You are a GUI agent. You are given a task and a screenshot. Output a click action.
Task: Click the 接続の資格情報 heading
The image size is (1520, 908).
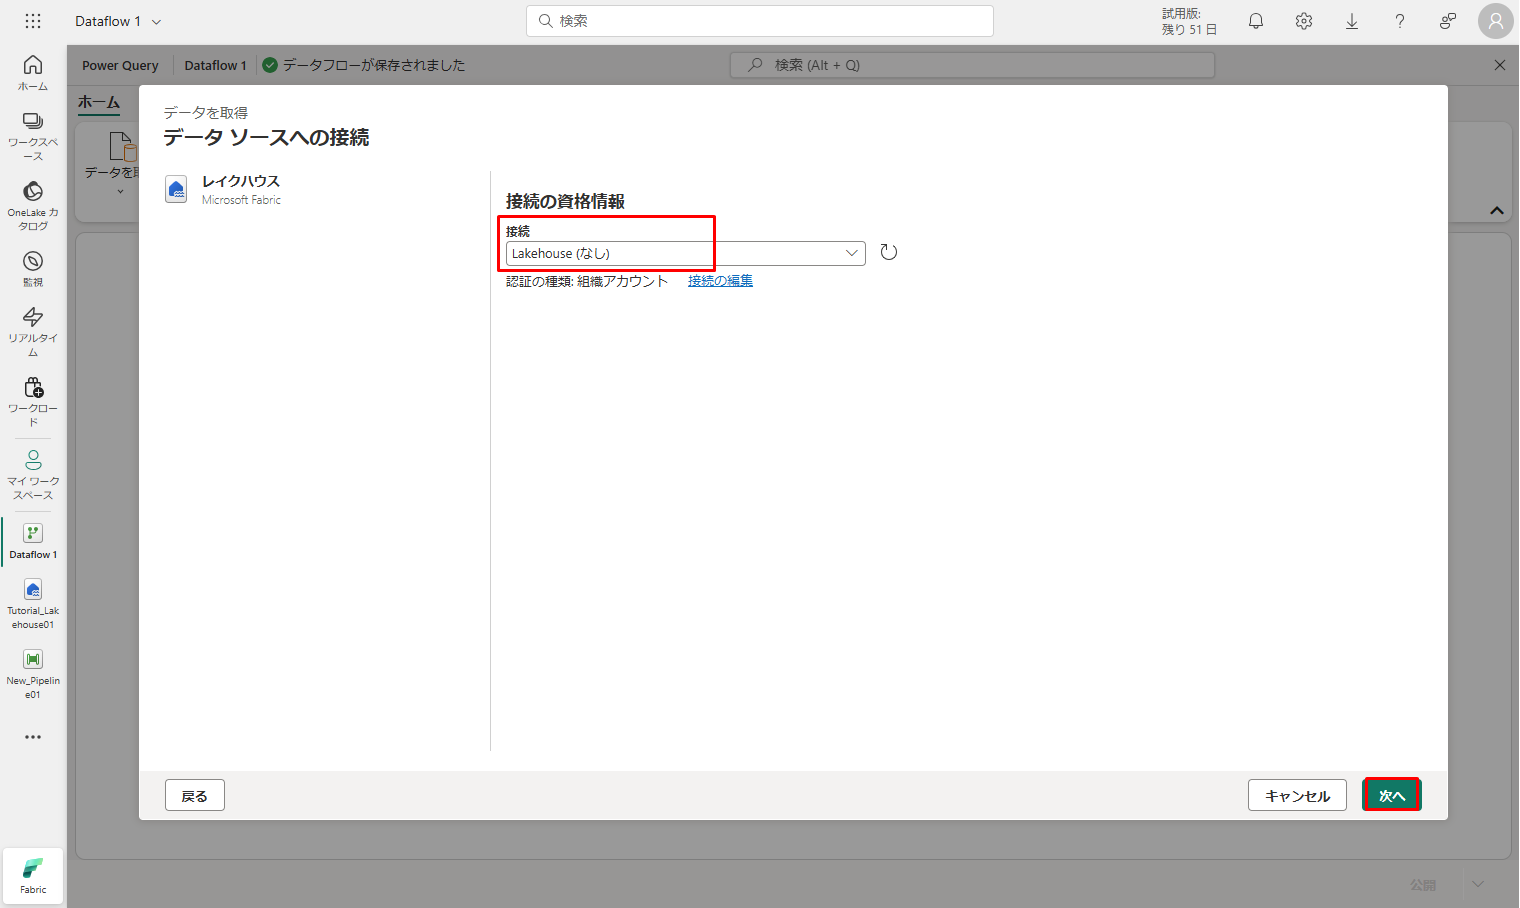click(566, 201)
